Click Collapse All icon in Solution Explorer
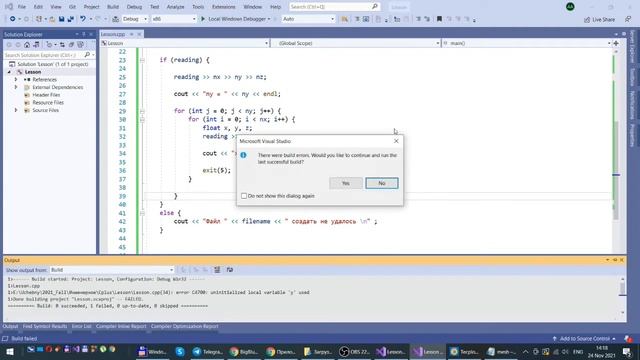 71,44
